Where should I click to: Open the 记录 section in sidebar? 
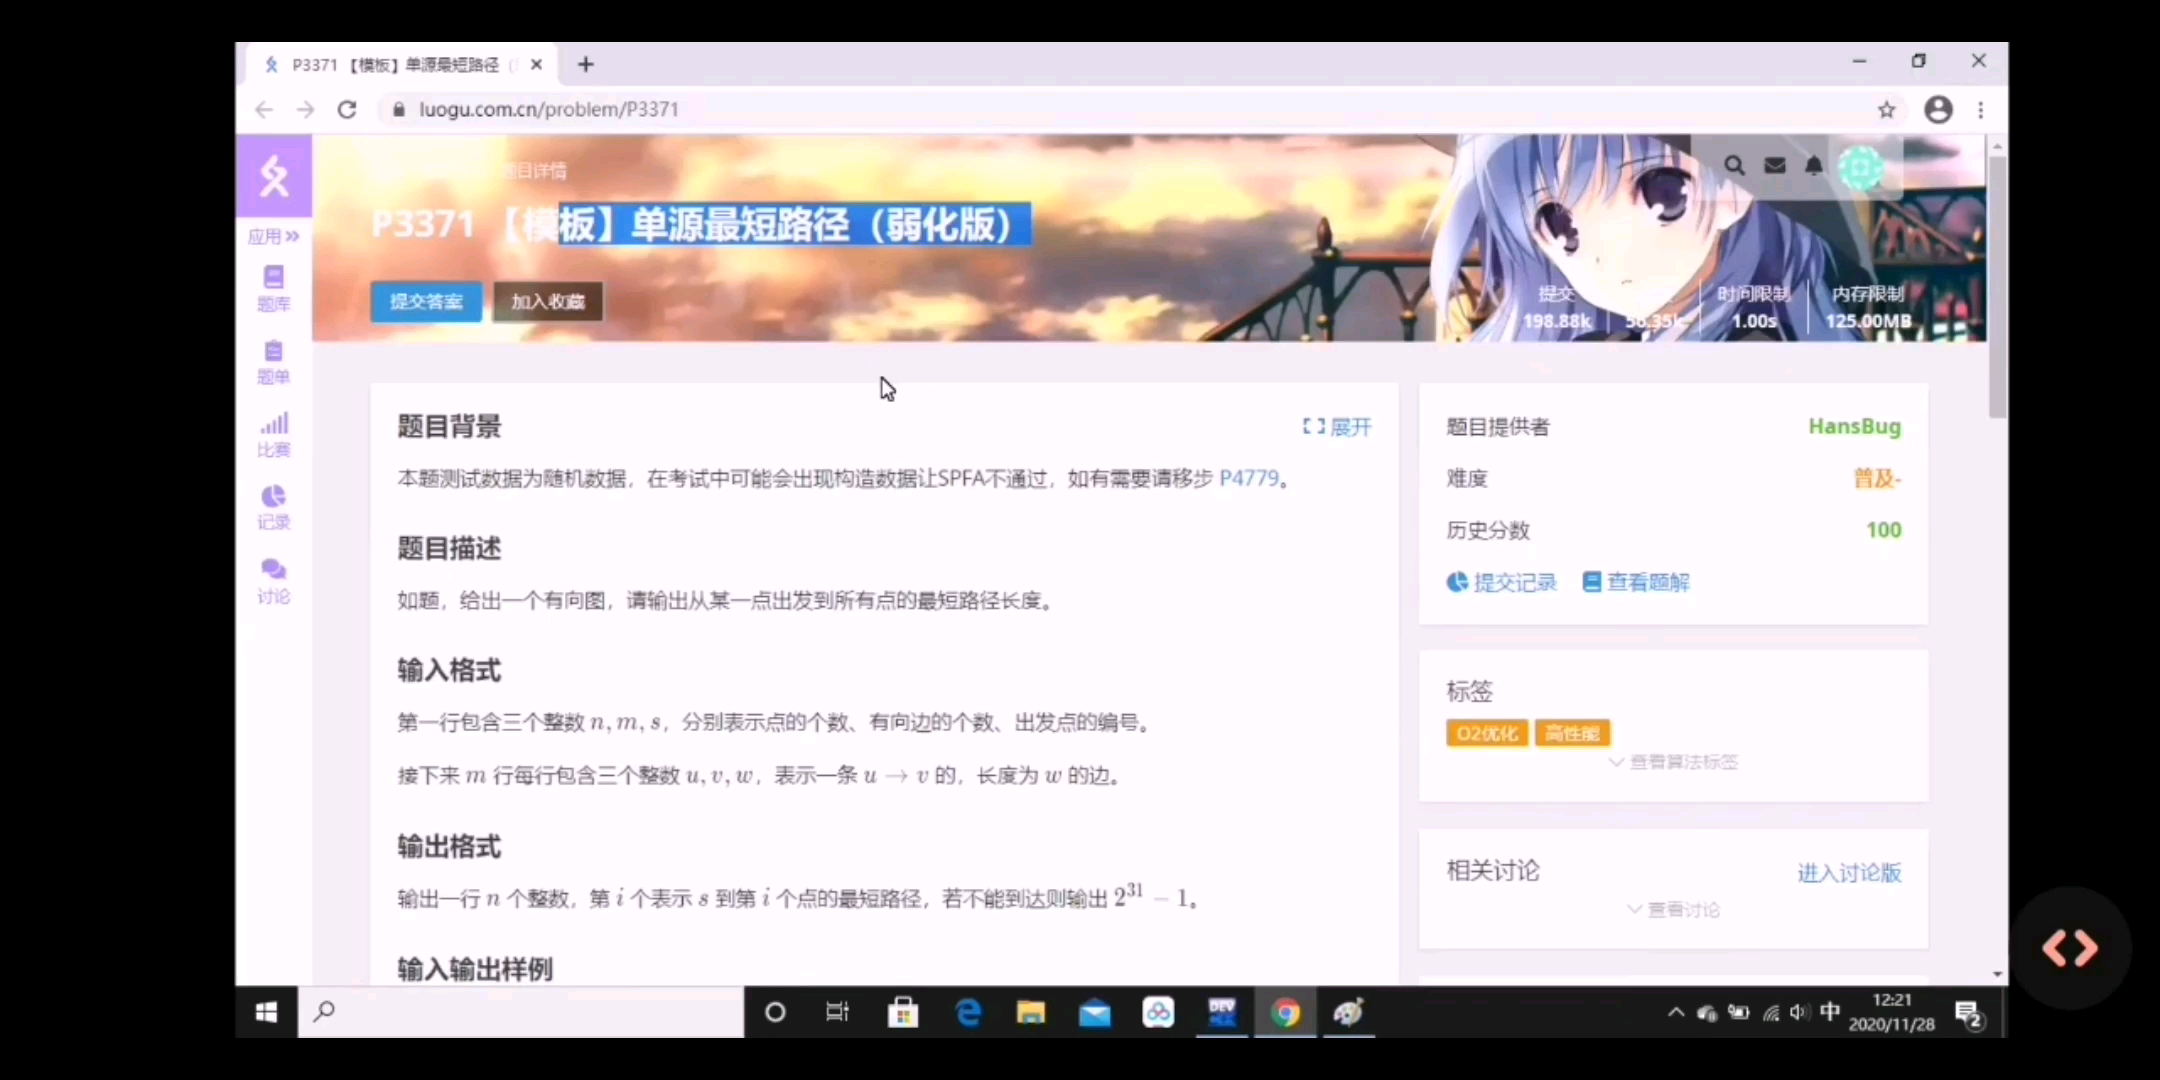click(272, 507)
